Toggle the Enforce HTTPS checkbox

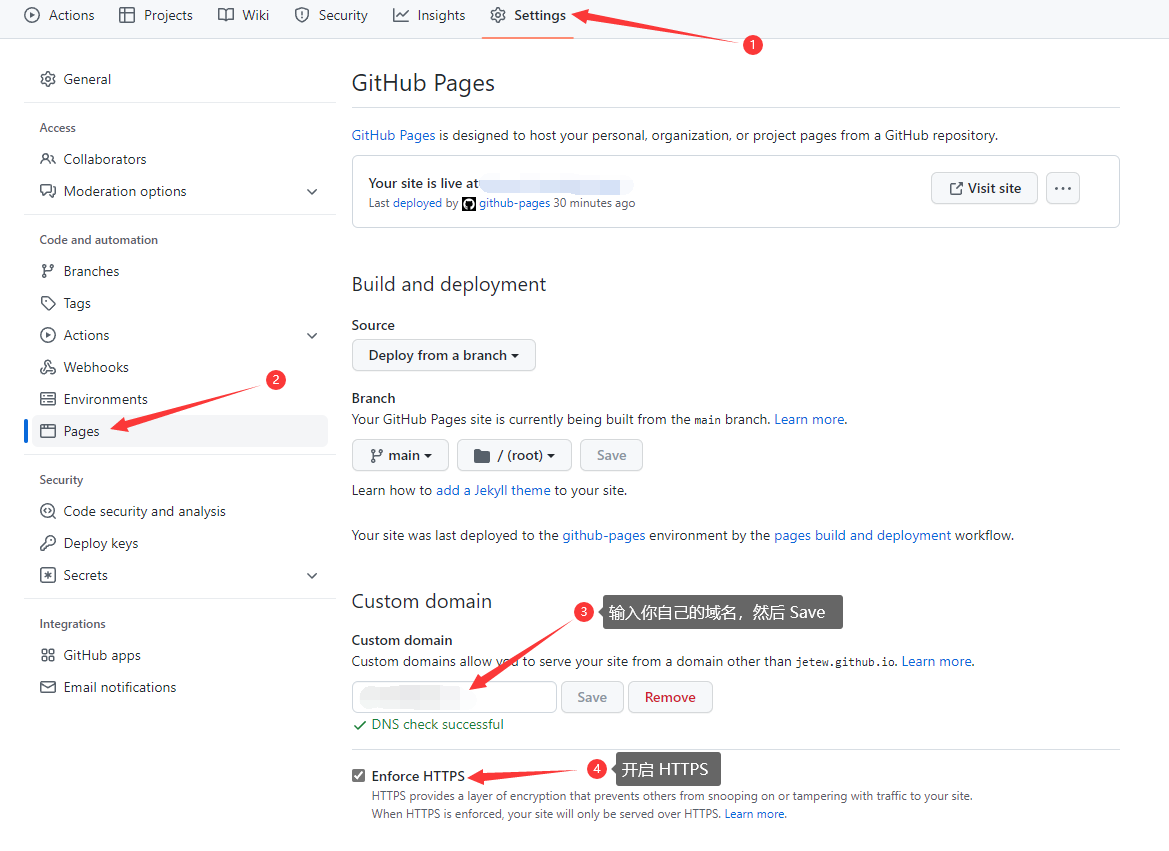(x=359, y=776)
